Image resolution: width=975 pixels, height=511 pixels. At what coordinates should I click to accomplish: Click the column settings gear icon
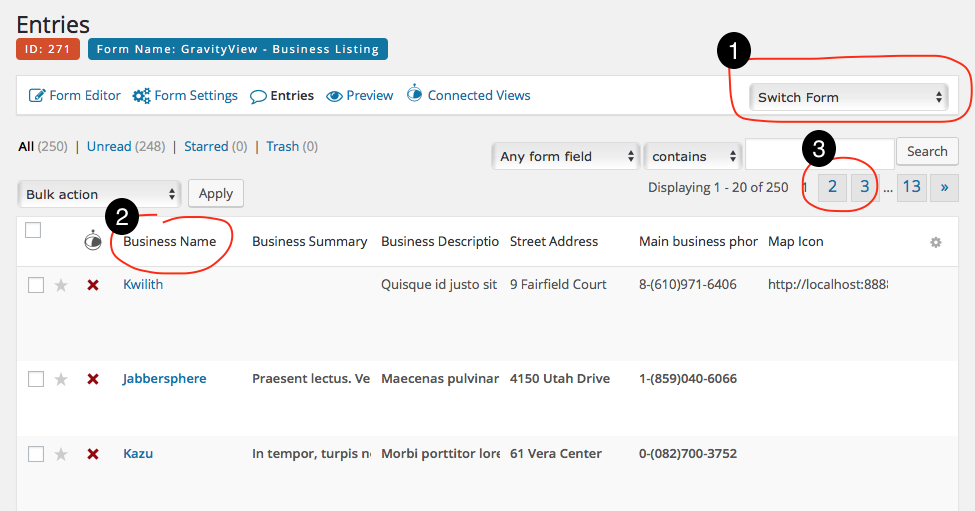[x=936, y=242]
